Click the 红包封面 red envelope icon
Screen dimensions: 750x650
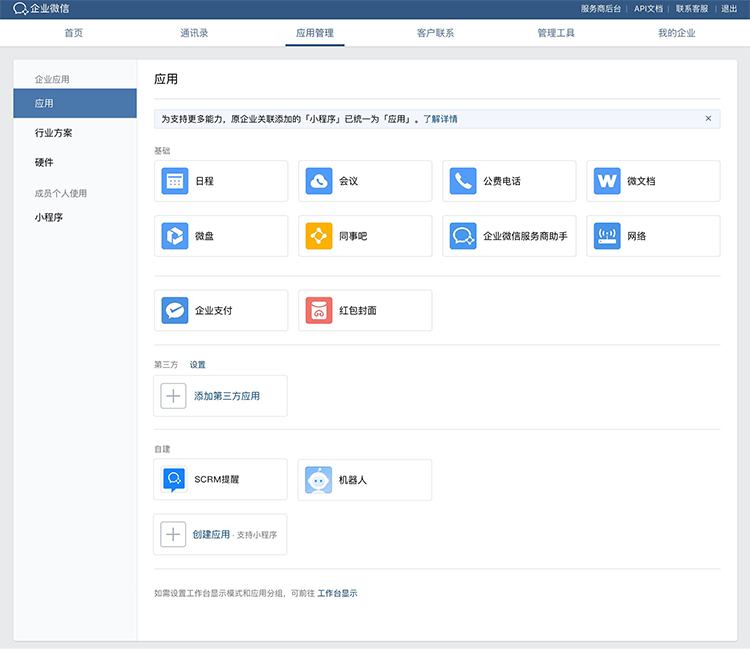(x=319, y=311)
